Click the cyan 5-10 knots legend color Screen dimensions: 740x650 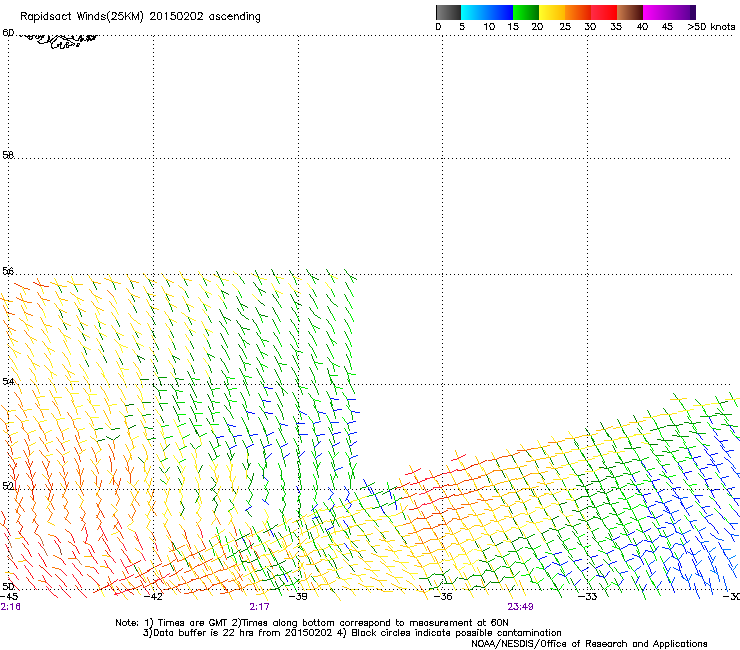coord(474,12)
